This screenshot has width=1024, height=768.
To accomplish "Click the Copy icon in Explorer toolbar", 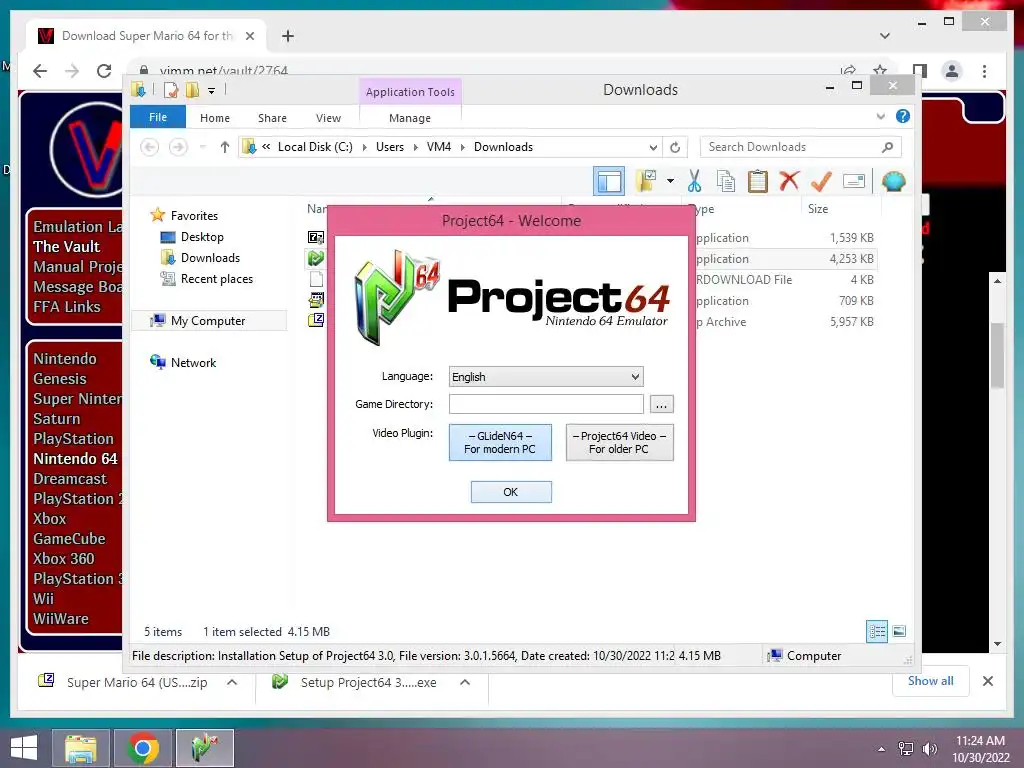I will tap(726, 181).
